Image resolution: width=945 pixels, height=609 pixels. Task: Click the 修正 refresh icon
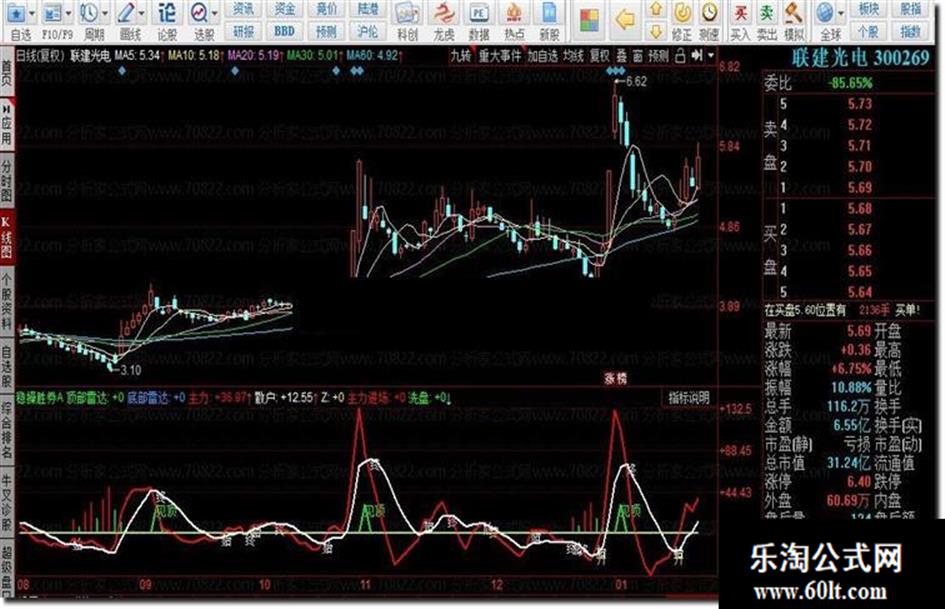[x=682, y=14]
